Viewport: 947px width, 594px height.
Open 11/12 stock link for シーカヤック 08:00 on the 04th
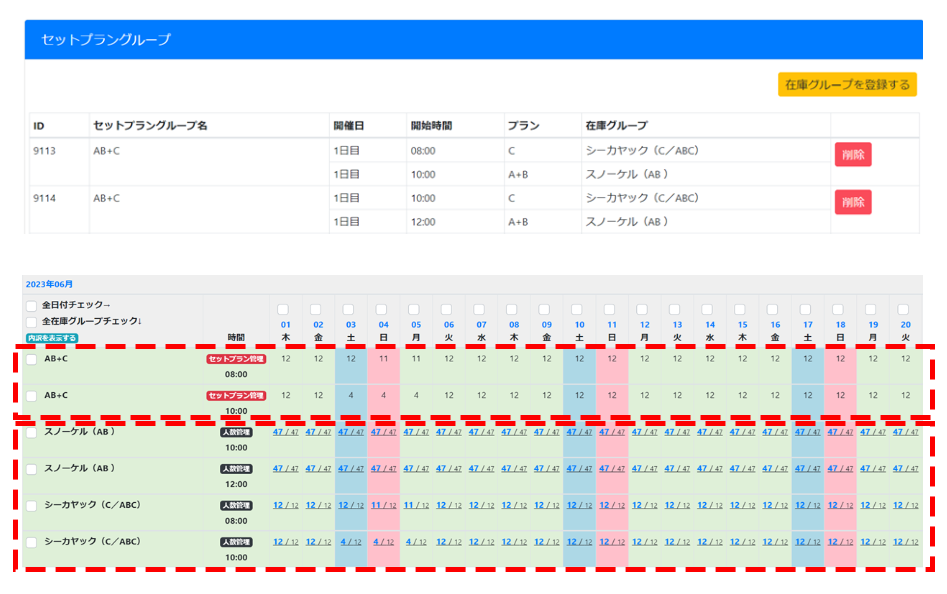coord(382,506)
